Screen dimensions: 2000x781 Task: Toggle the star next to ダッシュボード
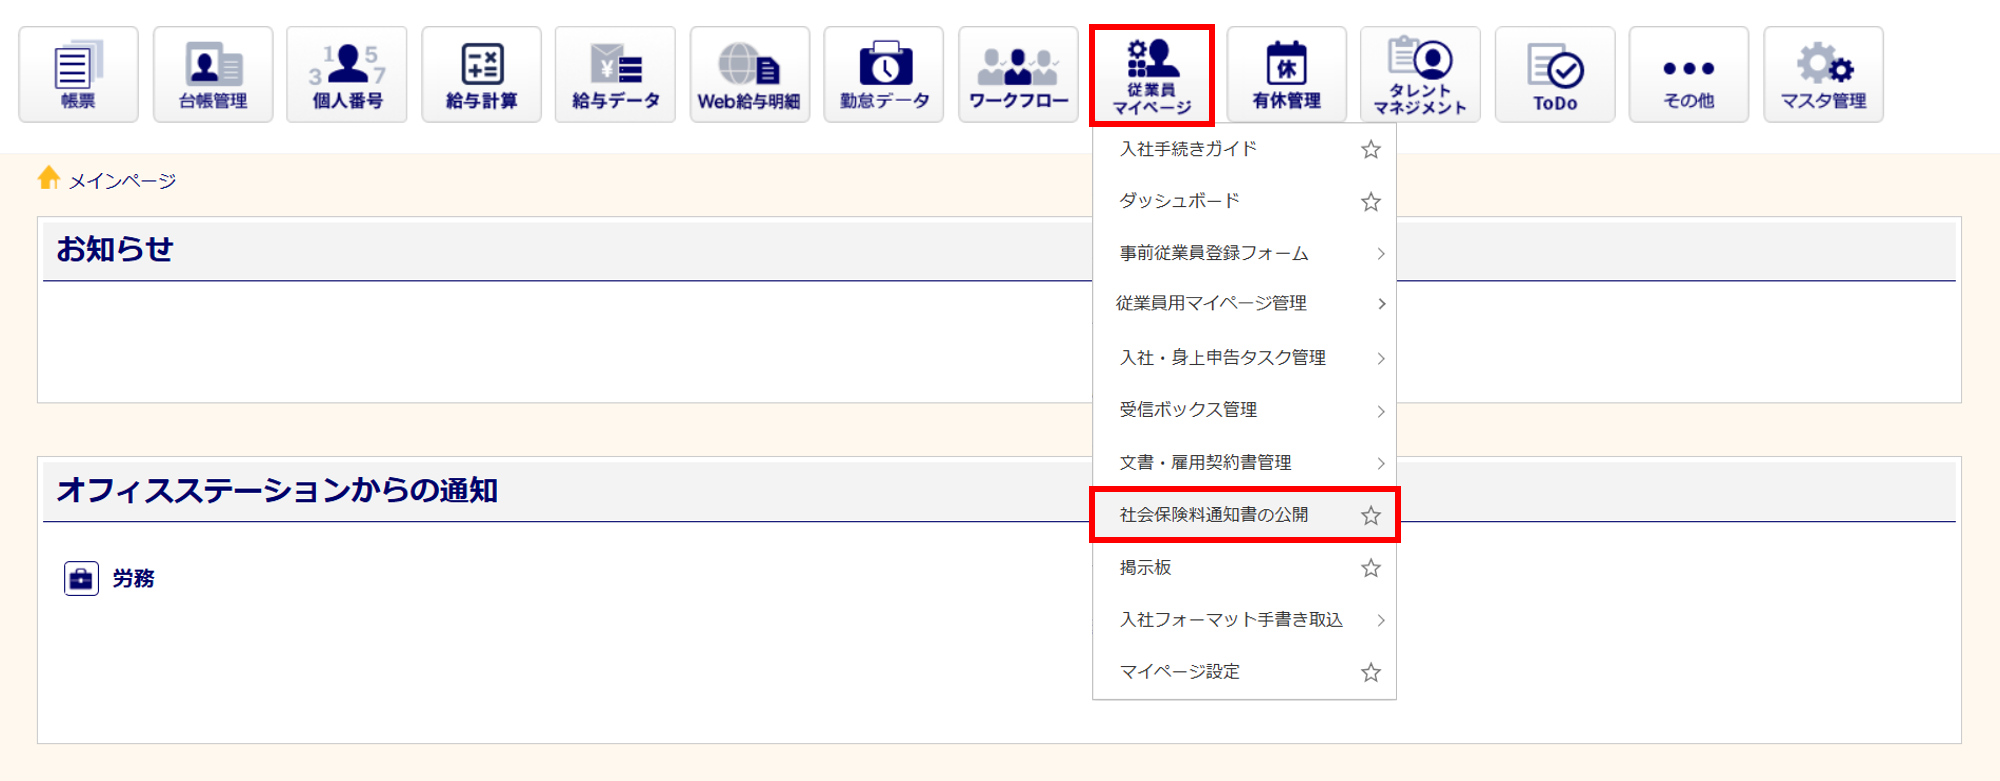1370,202
